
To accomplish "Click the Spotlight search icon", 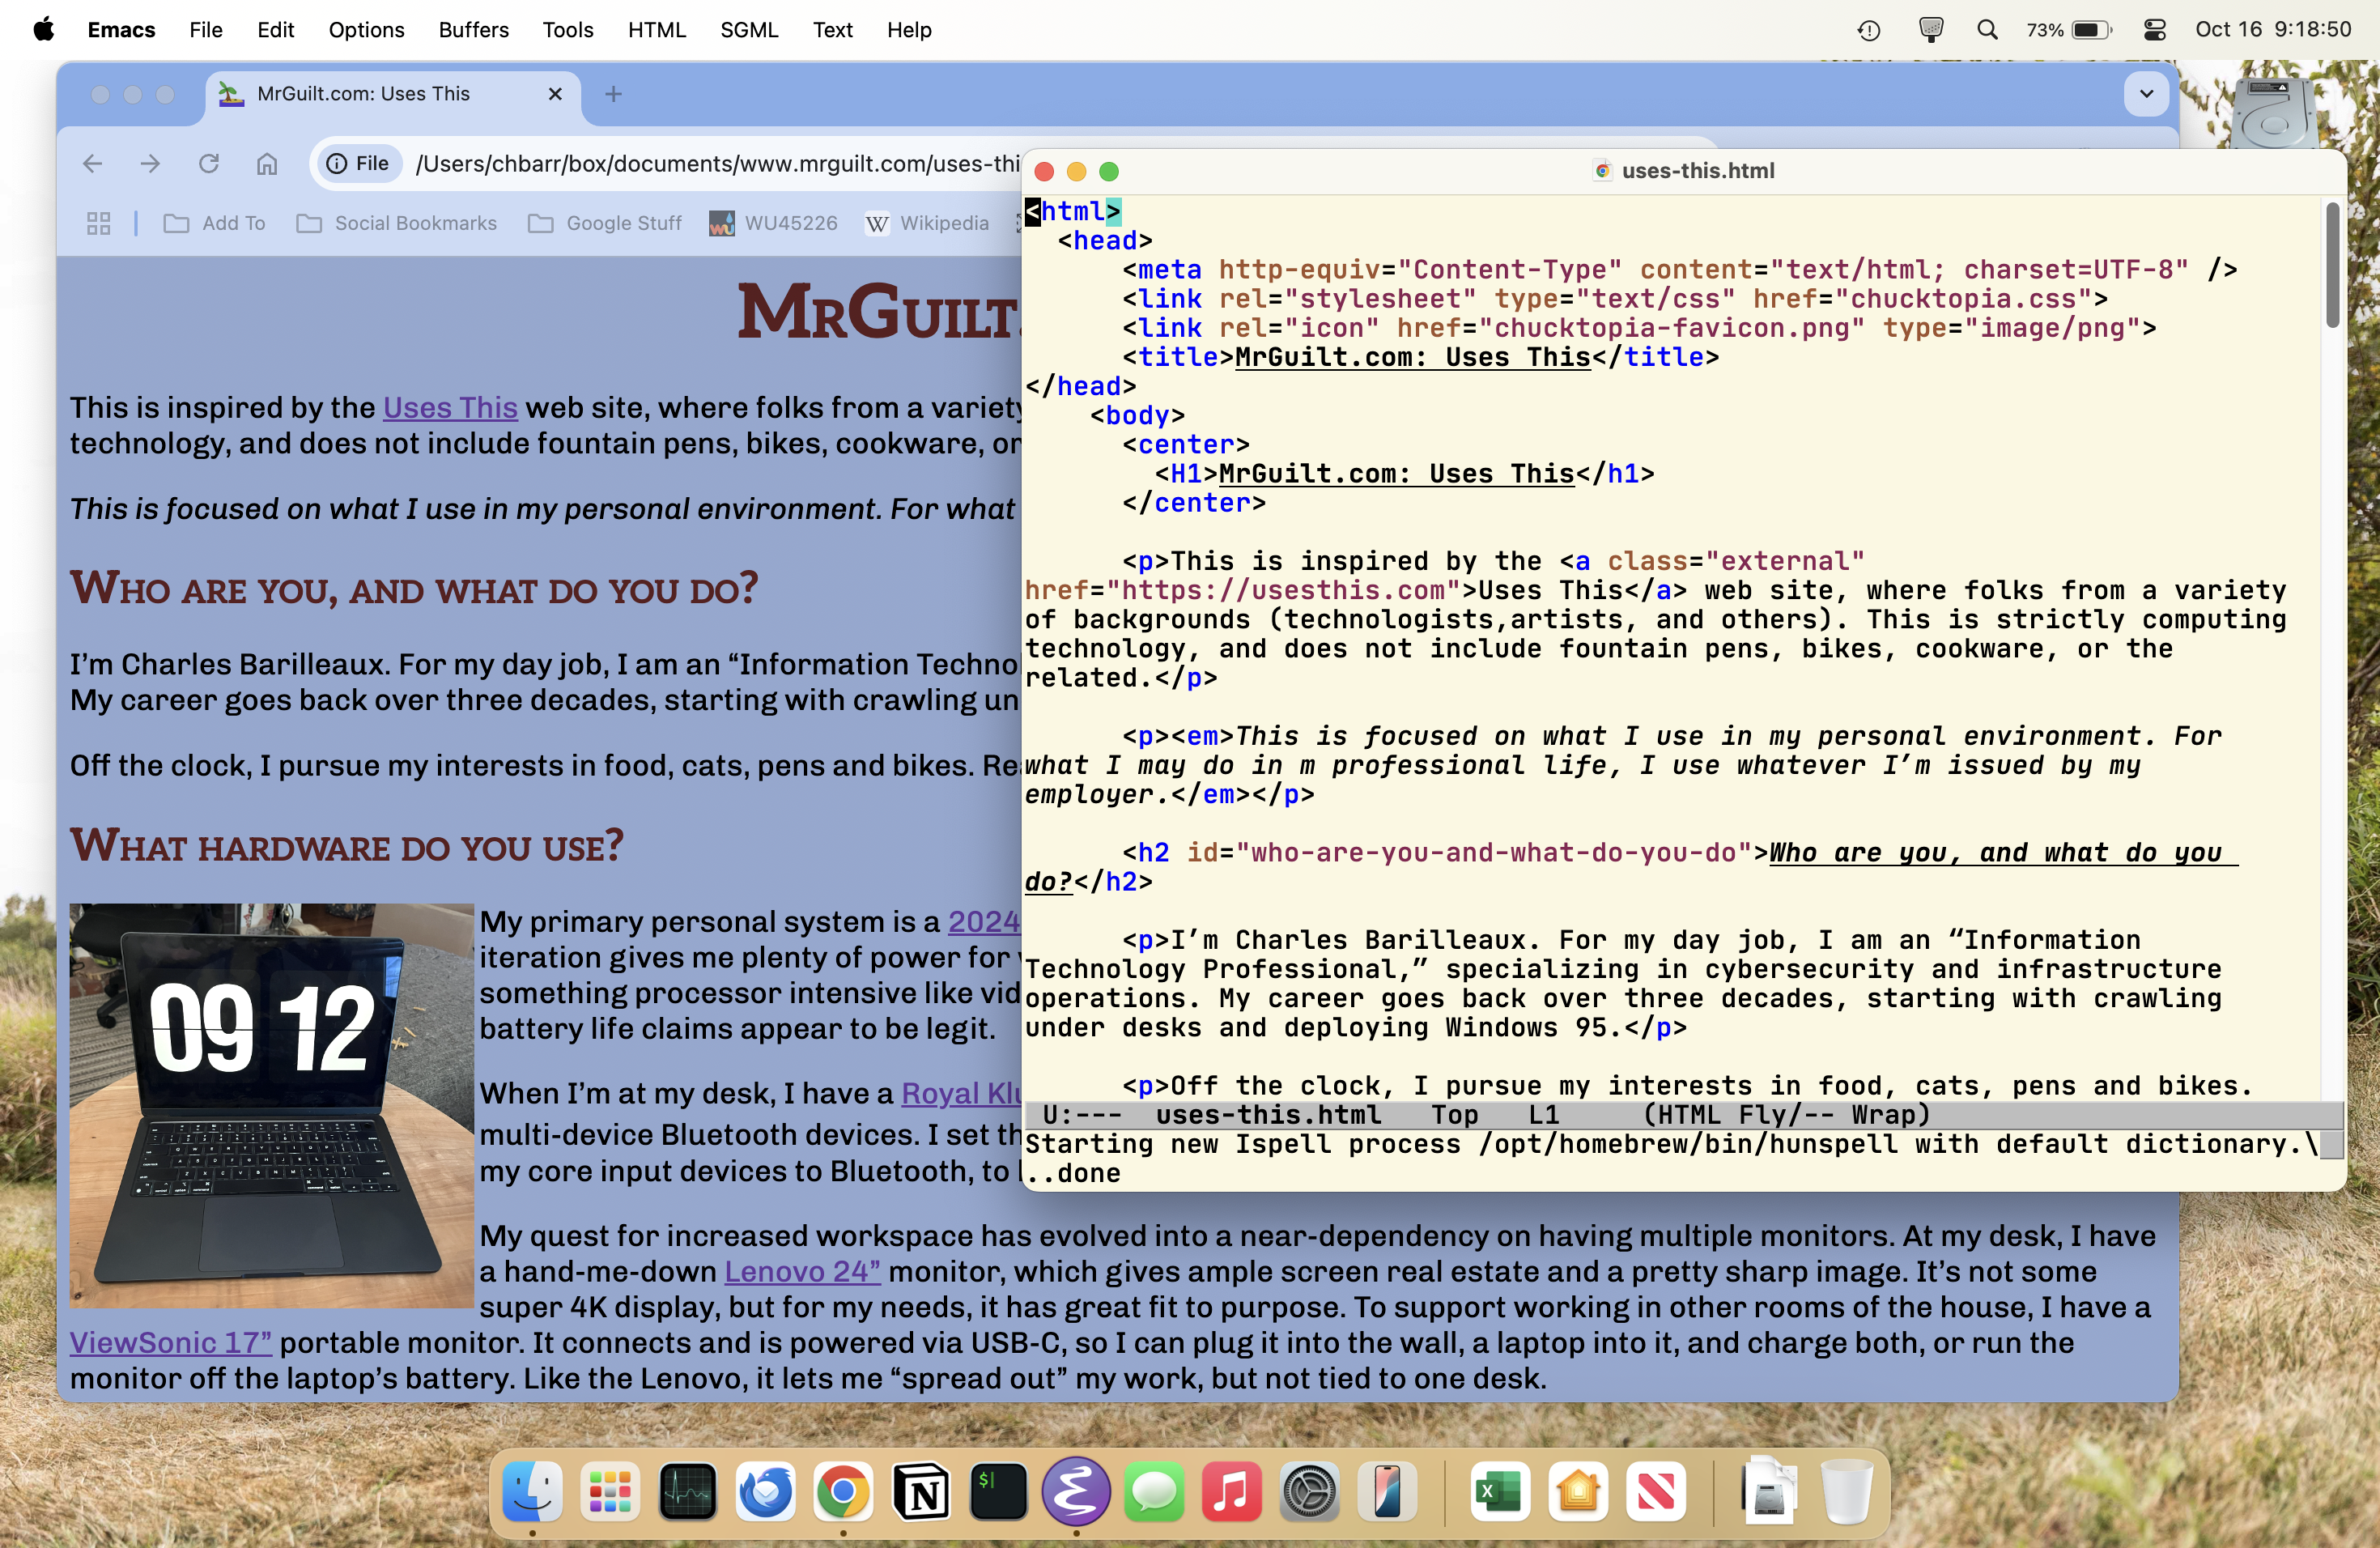I will [1988, 30].
